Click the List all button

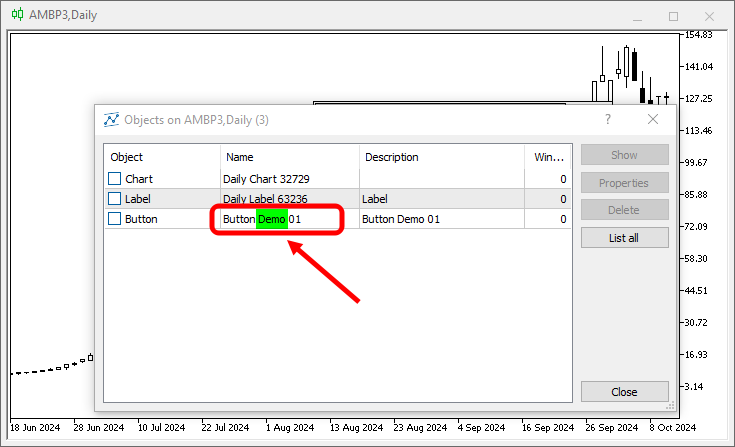coord(624,238)
